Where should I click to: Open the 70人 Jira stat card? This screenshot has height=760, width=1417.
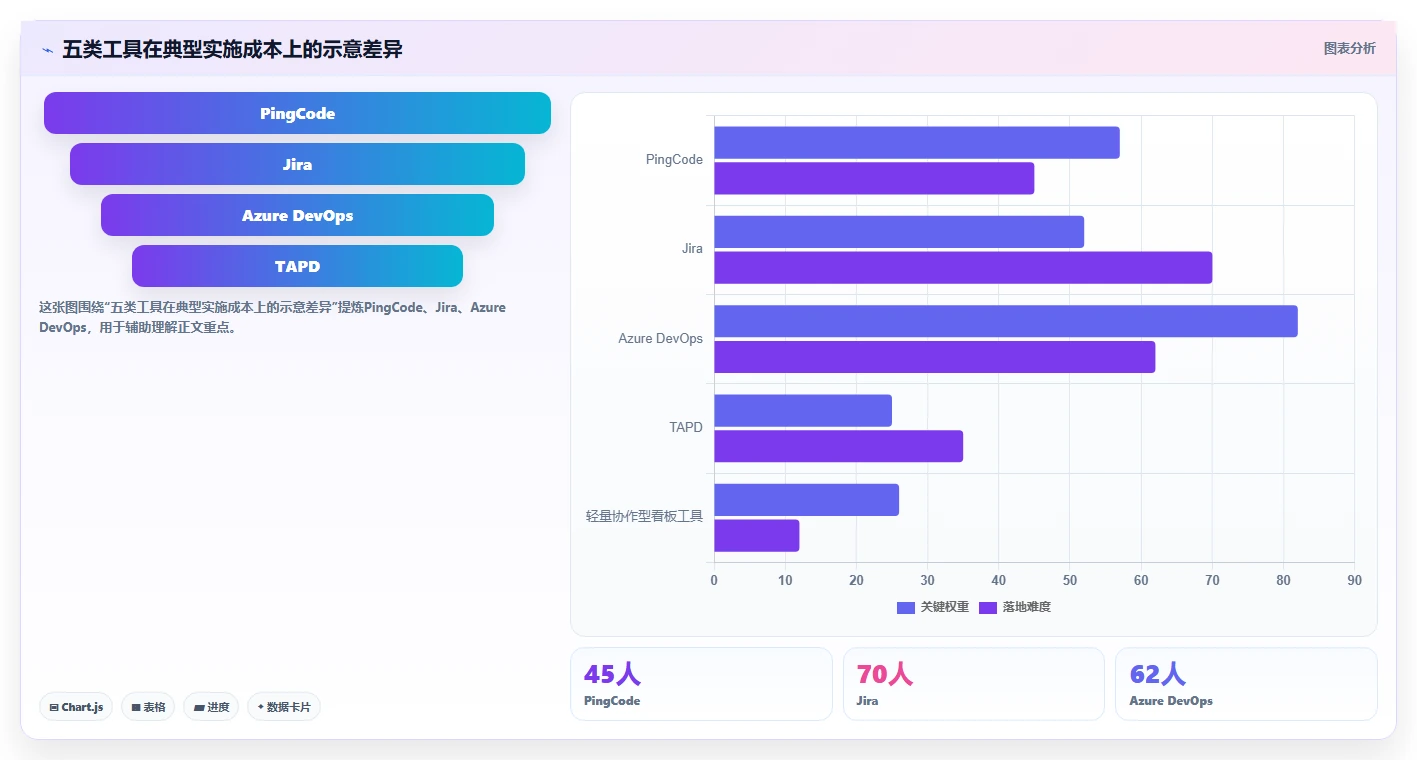974,684
